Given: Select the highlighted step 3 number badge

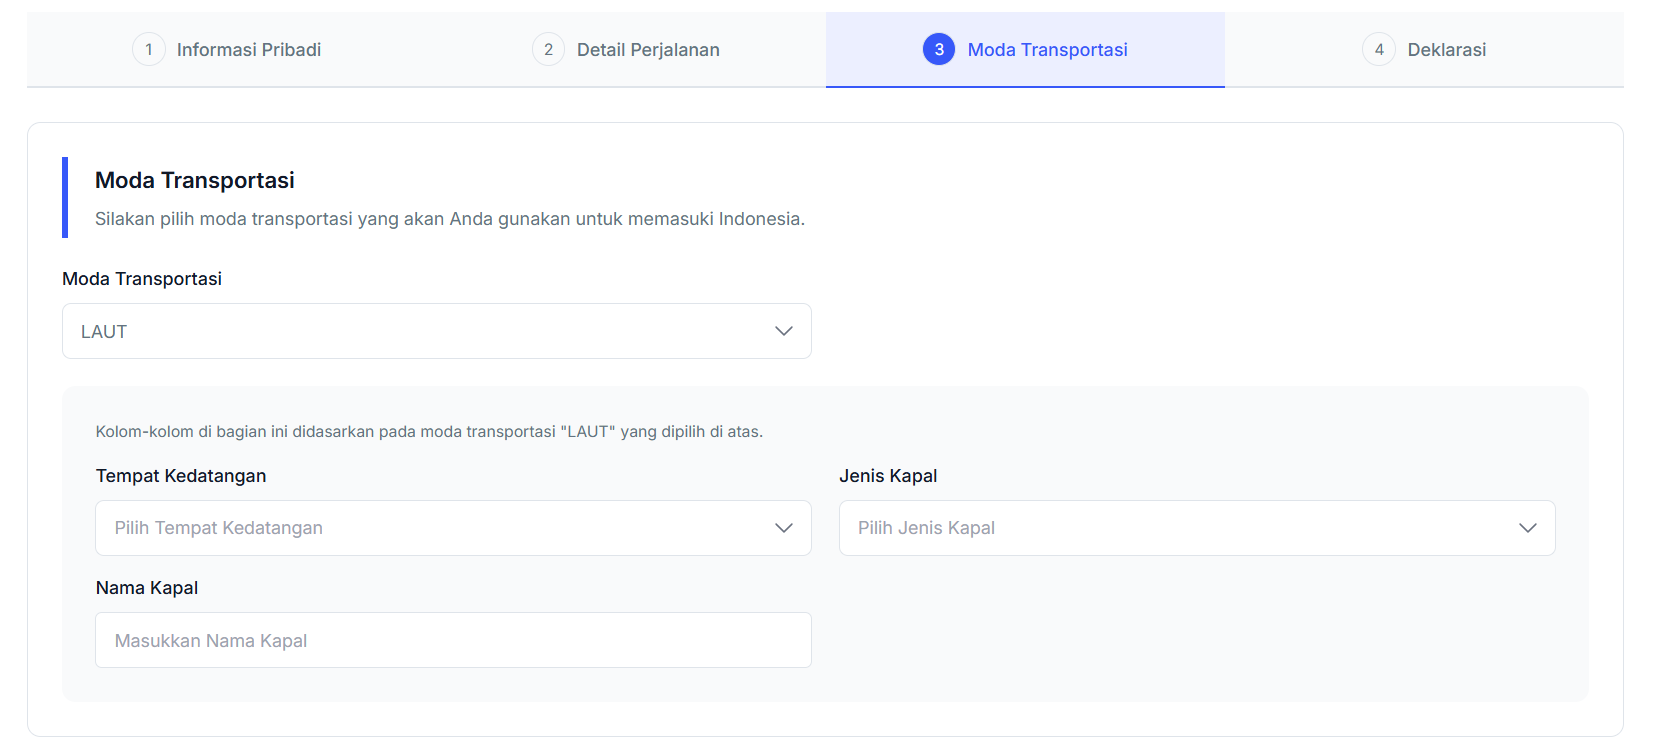Looking at the screenshot, I should [x=938, y=49].
